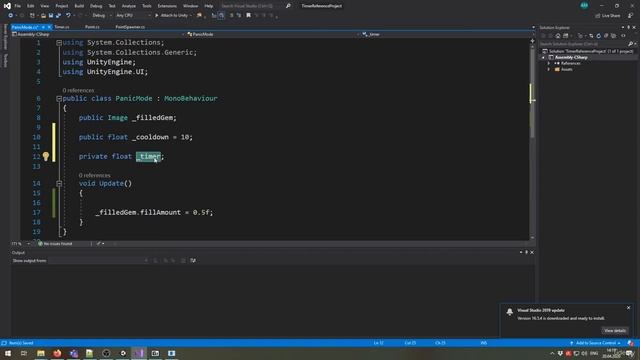This screenshot has height=360, width=640.
Task: Open Firefox from the taskbar
Action: click(x=57, y=353)
